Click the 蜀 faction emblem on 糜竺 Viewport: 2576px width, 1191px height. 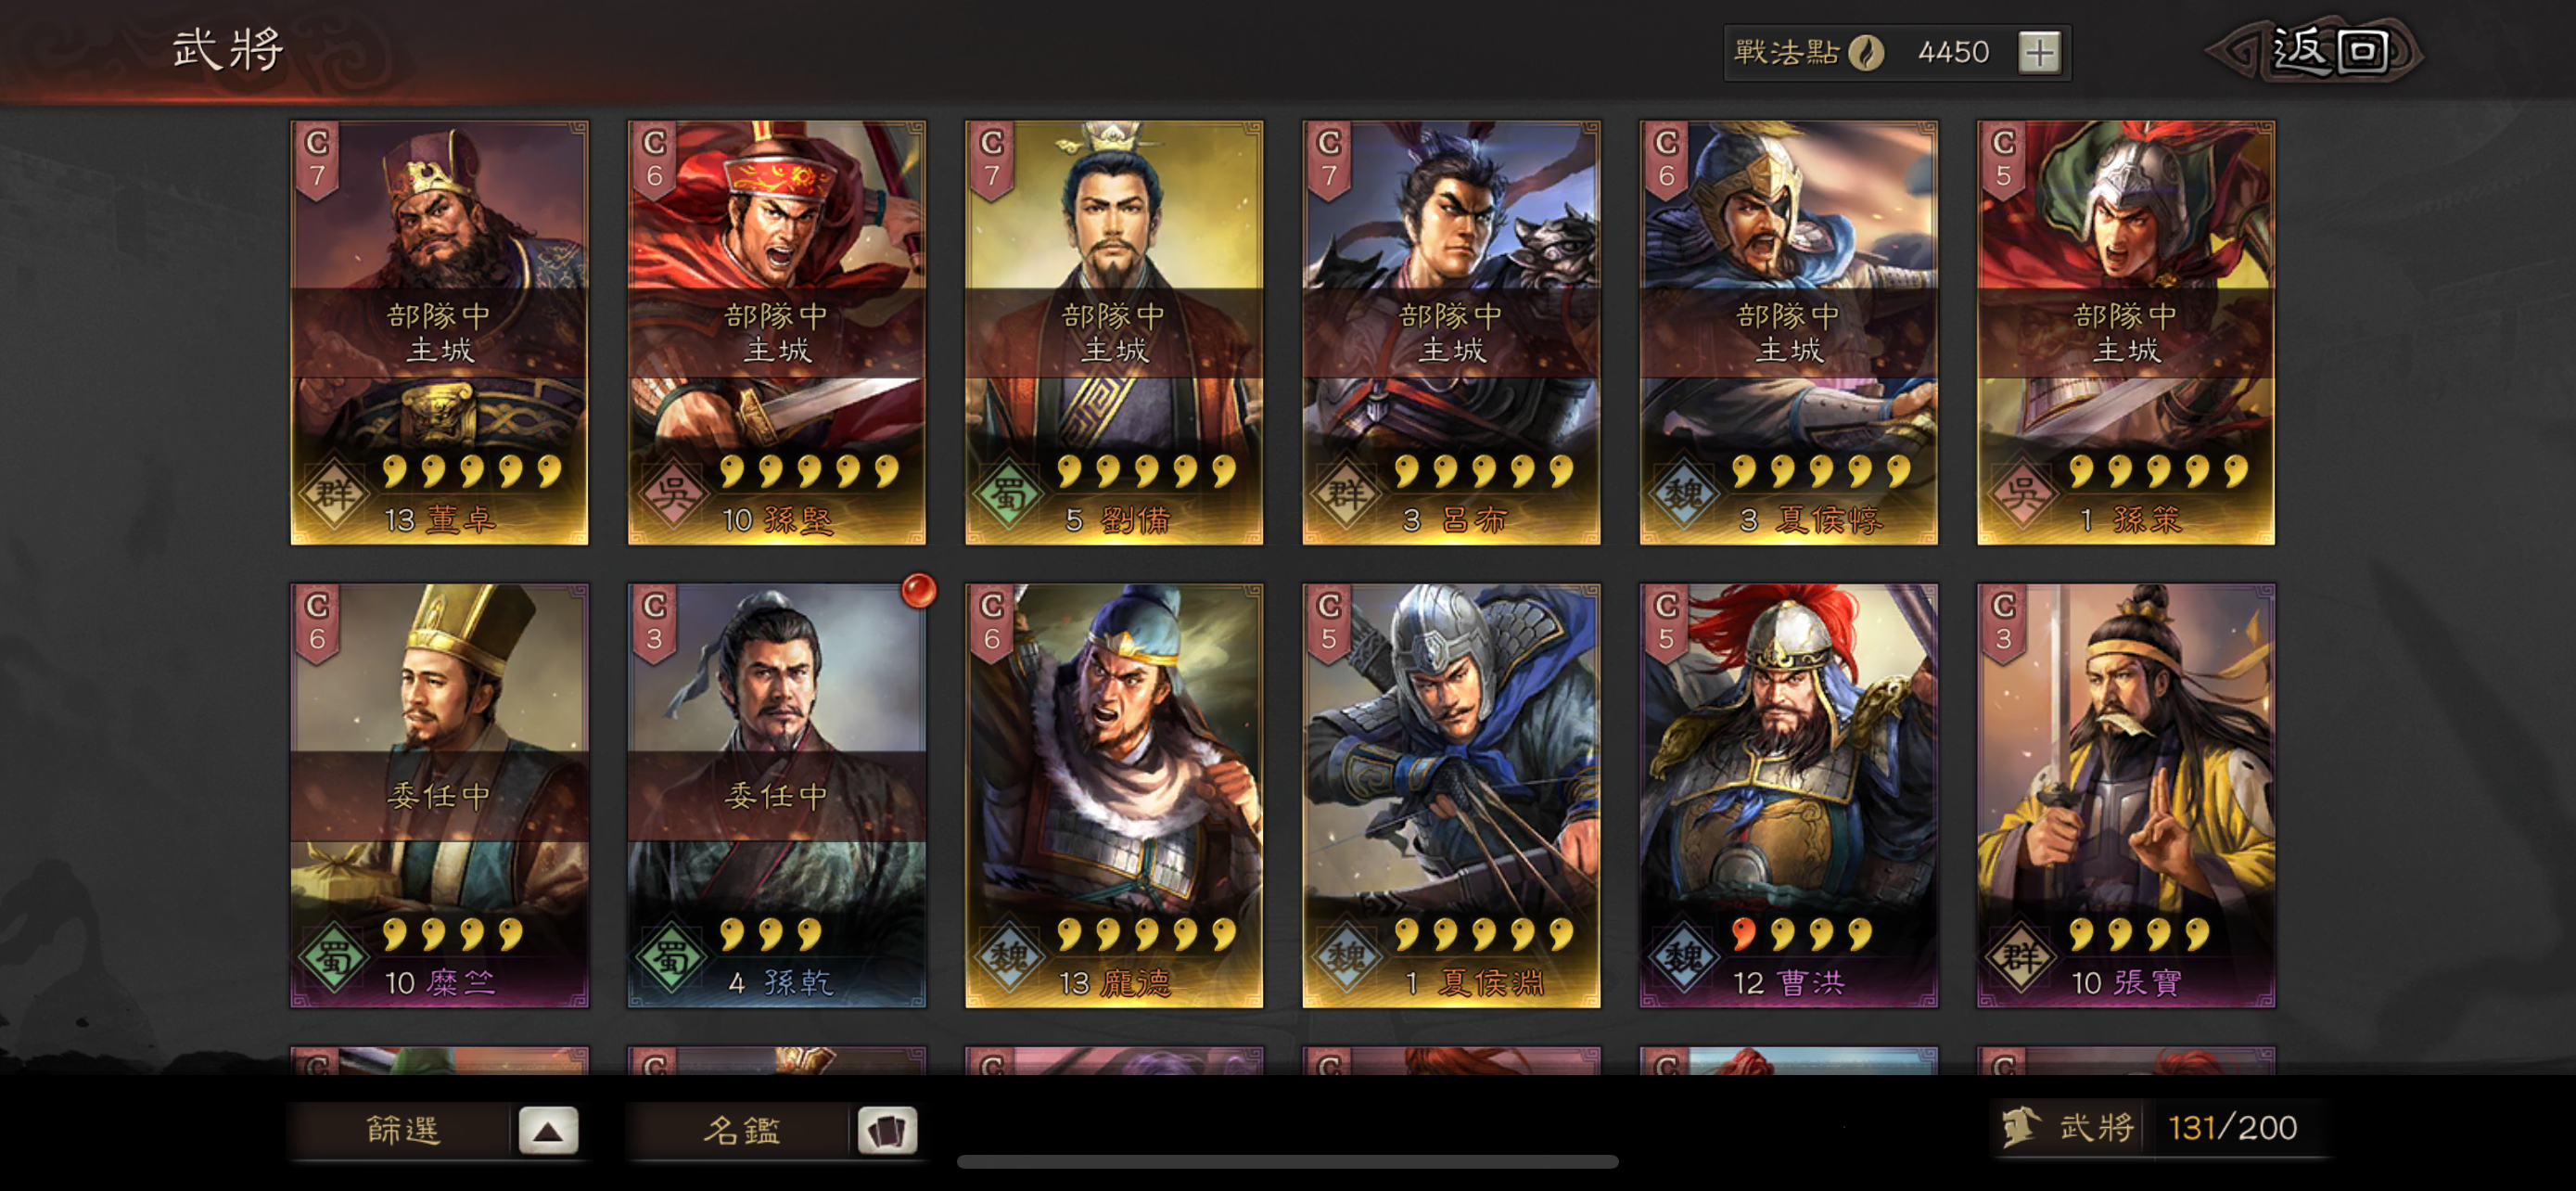click(334, 957)
